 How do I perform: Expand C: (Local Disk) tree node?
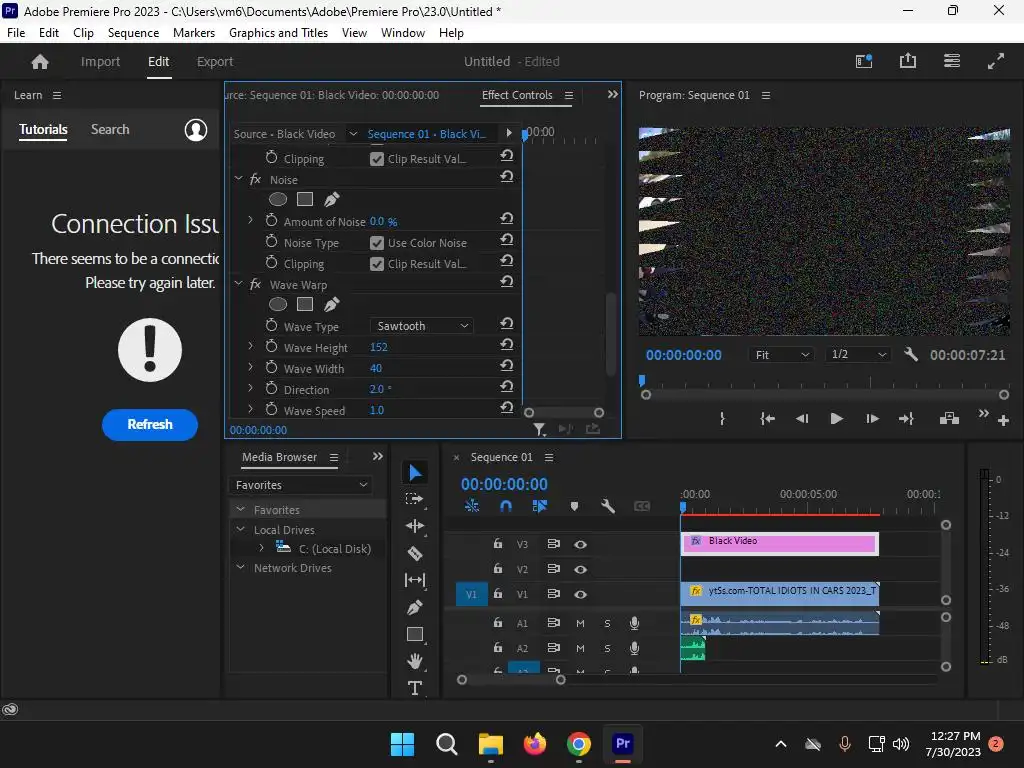(262, 548)
